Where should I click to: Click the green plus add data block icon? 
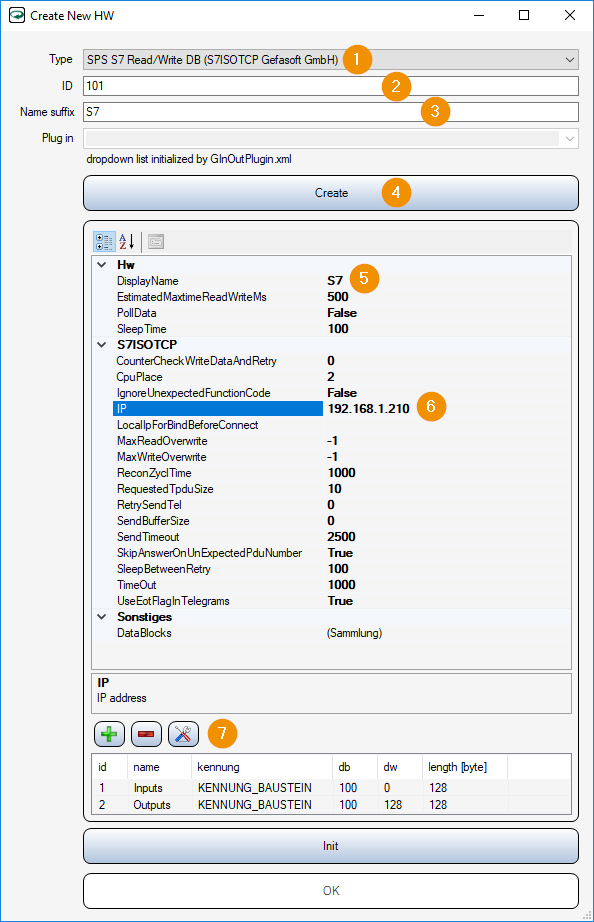point(109,734)
